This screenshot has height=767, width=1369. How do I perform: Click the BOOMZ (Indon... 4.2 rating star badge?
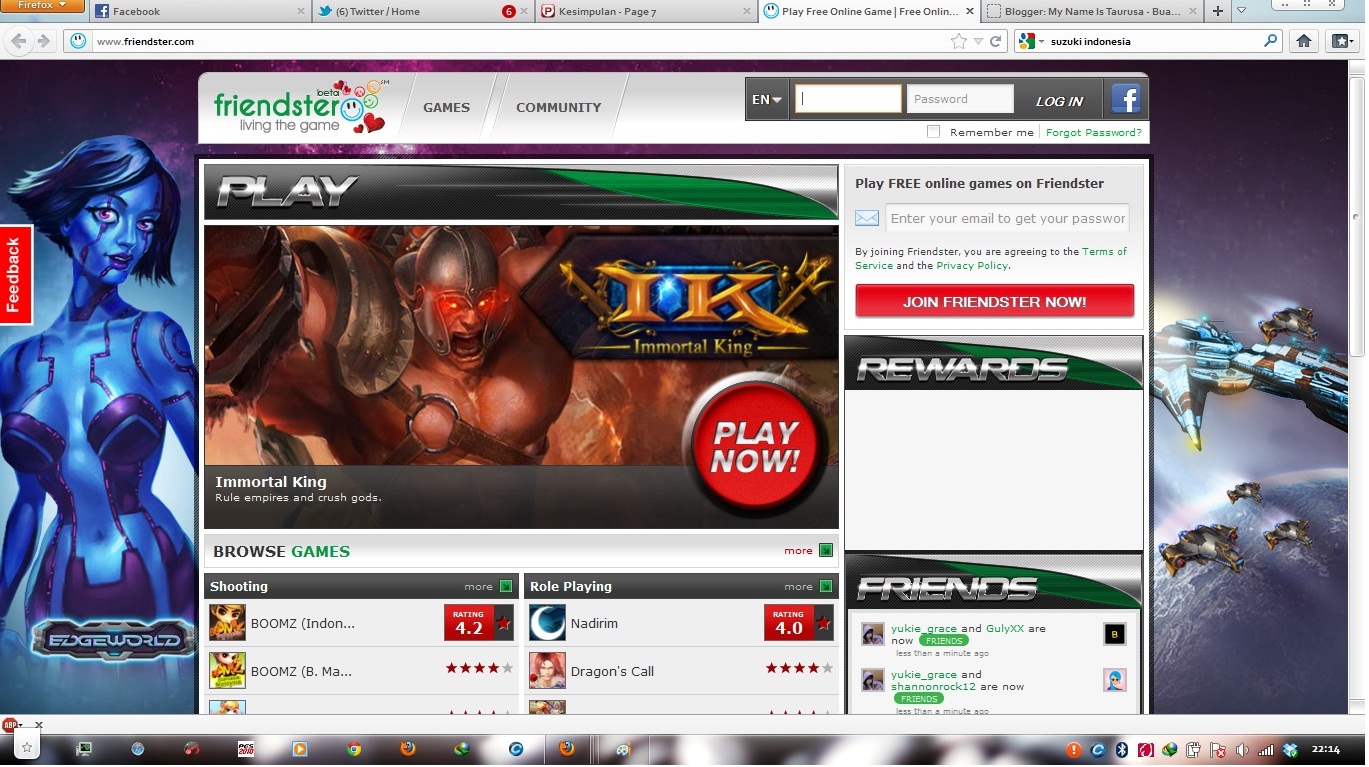(478, 623)
